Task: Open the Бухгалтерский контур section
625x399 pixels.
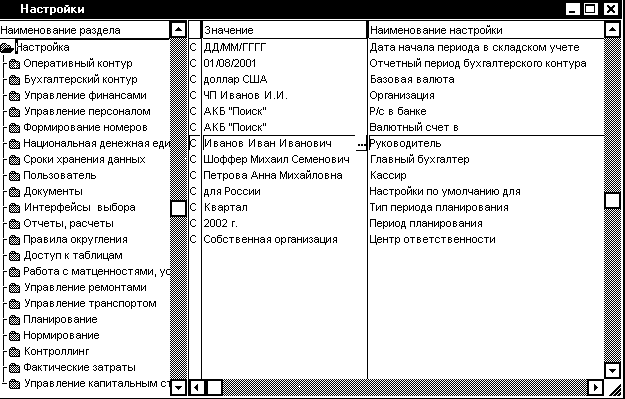Action: coord(81,79)
